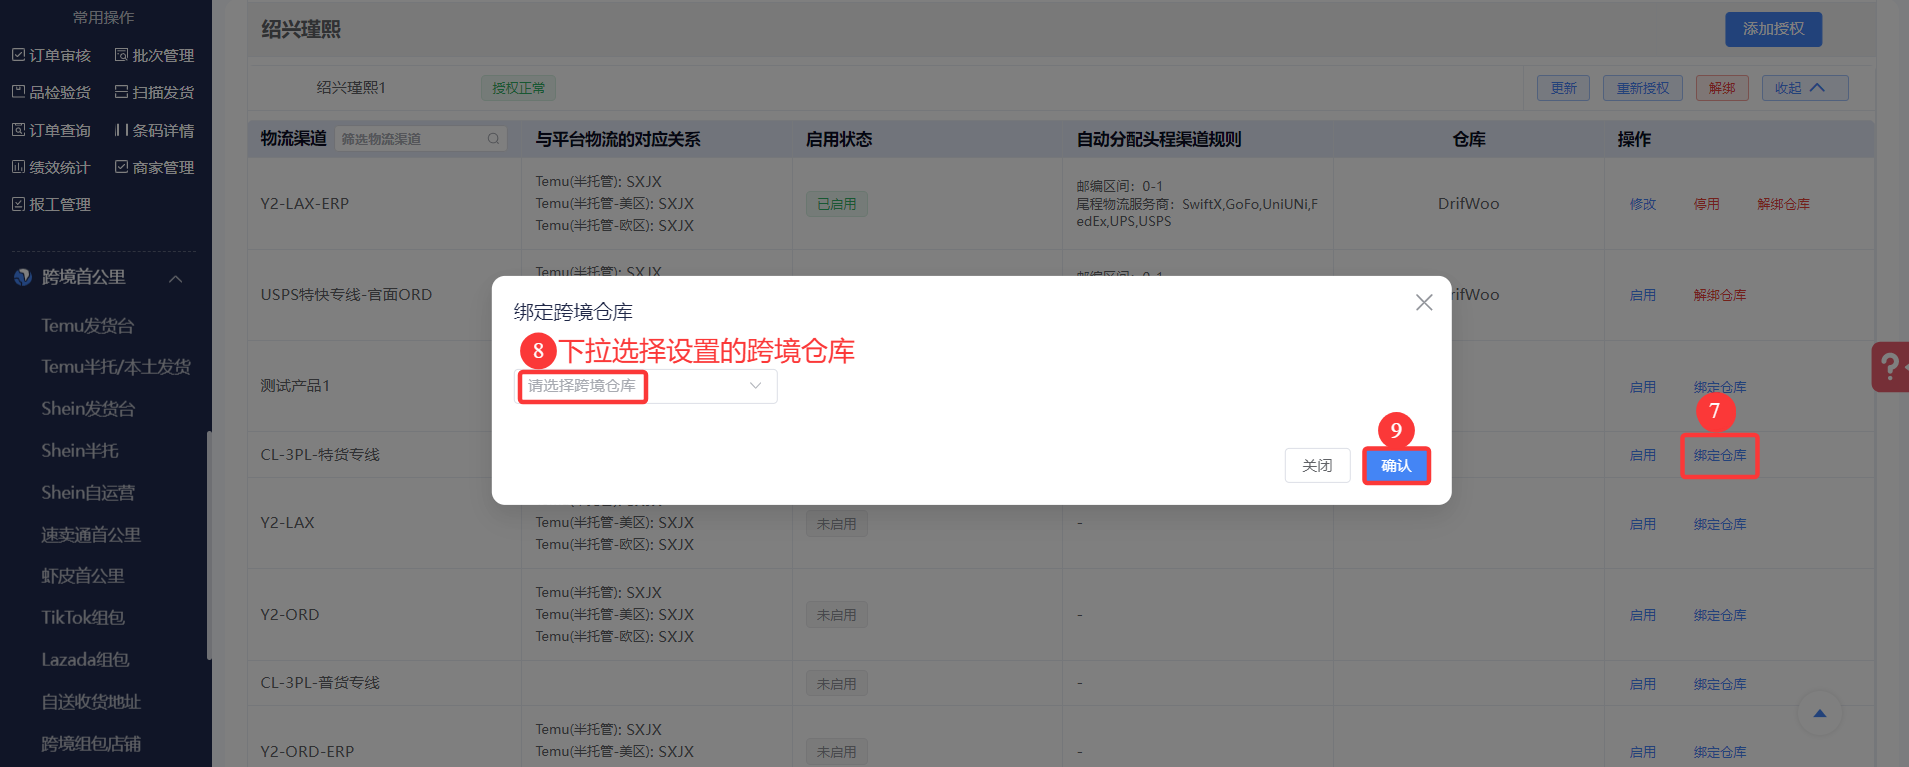The width and height of the screenshot is (1909, 767).
Task: Click 绑定仓库 in the CL-3PL-普货专线 row
Action: (x=1720, y=684)
